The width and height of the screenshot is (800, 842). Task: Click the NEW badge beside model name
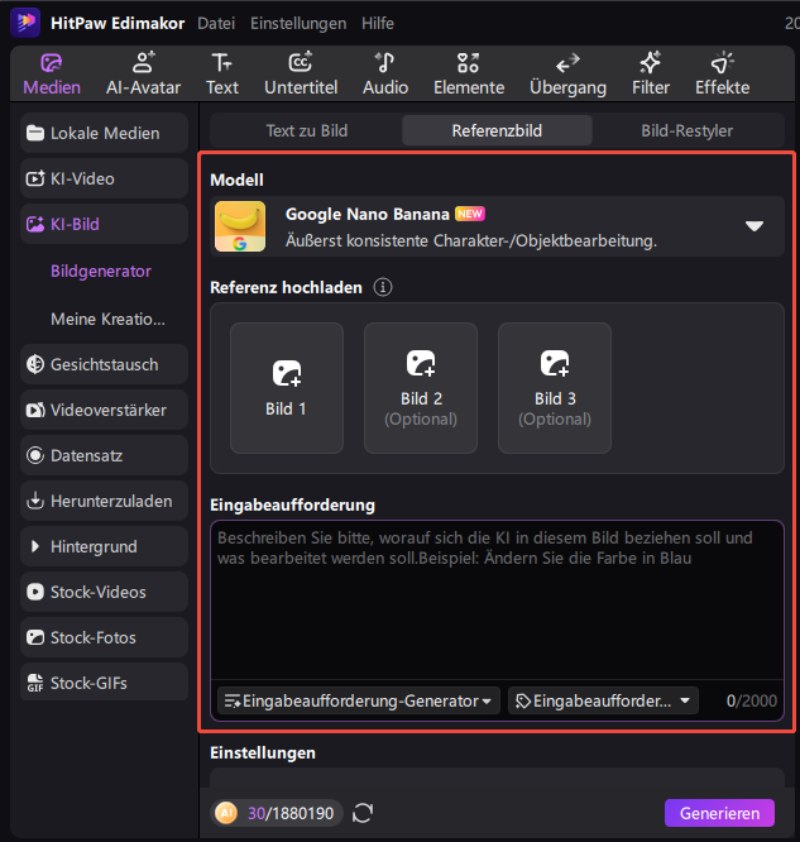tap(470, 214)
